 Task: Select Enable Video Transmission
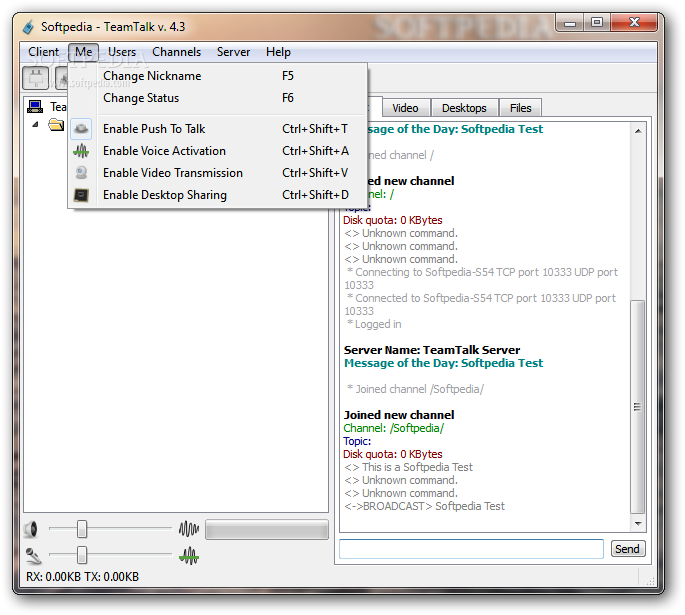[x=217, y=173]
